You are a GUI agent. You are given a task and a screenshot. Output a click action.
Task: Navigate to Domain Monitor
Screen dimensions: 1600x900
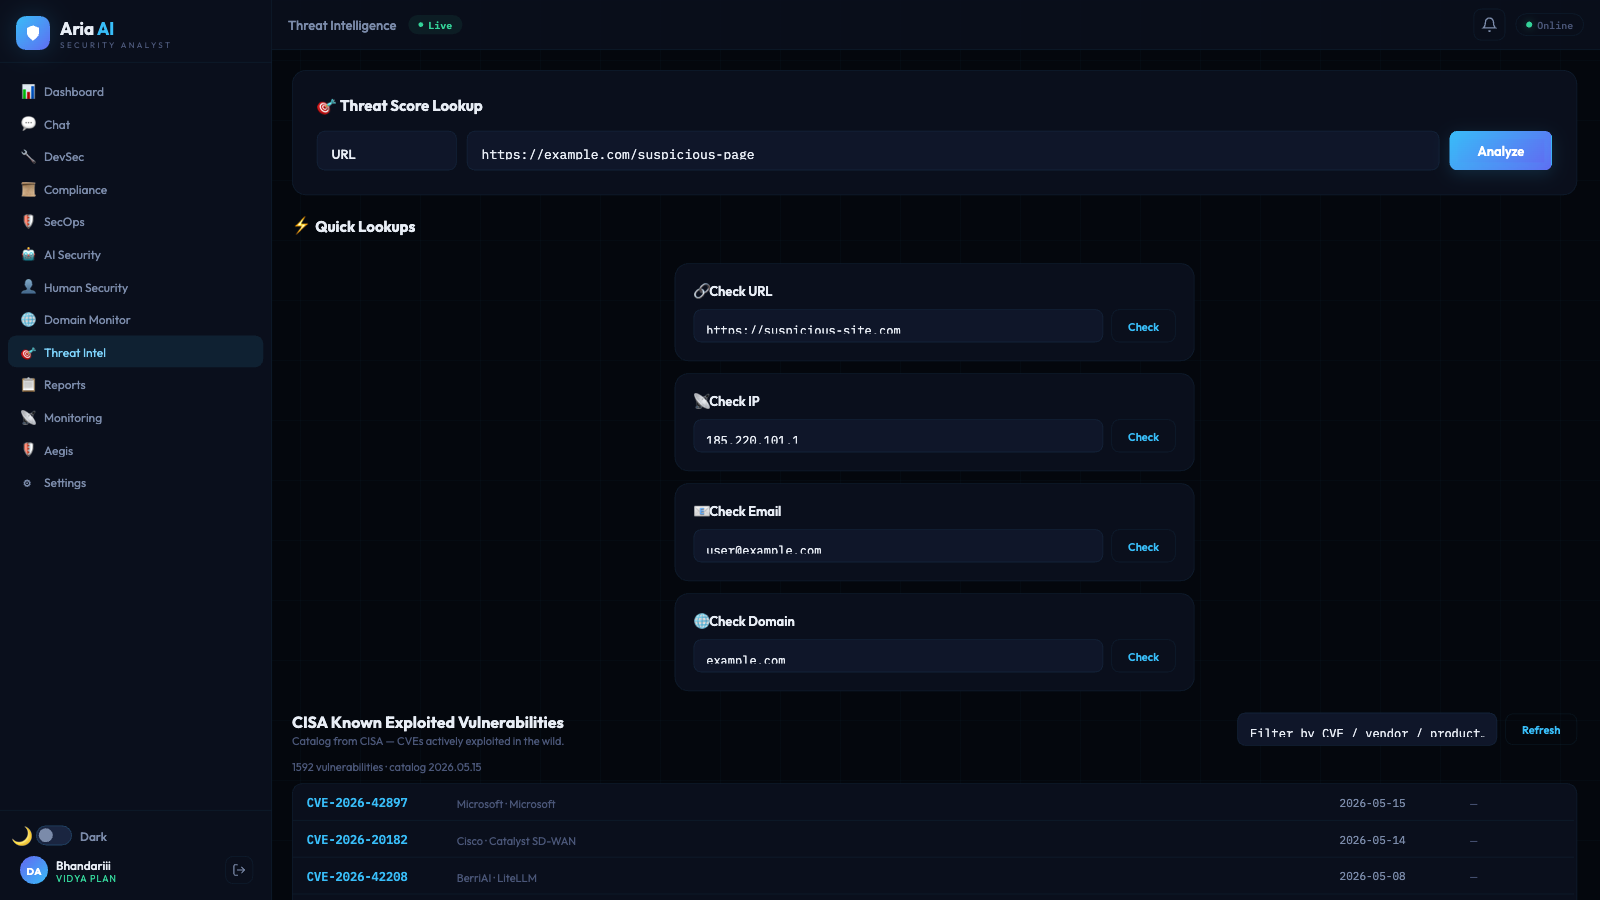pos(135,320)
